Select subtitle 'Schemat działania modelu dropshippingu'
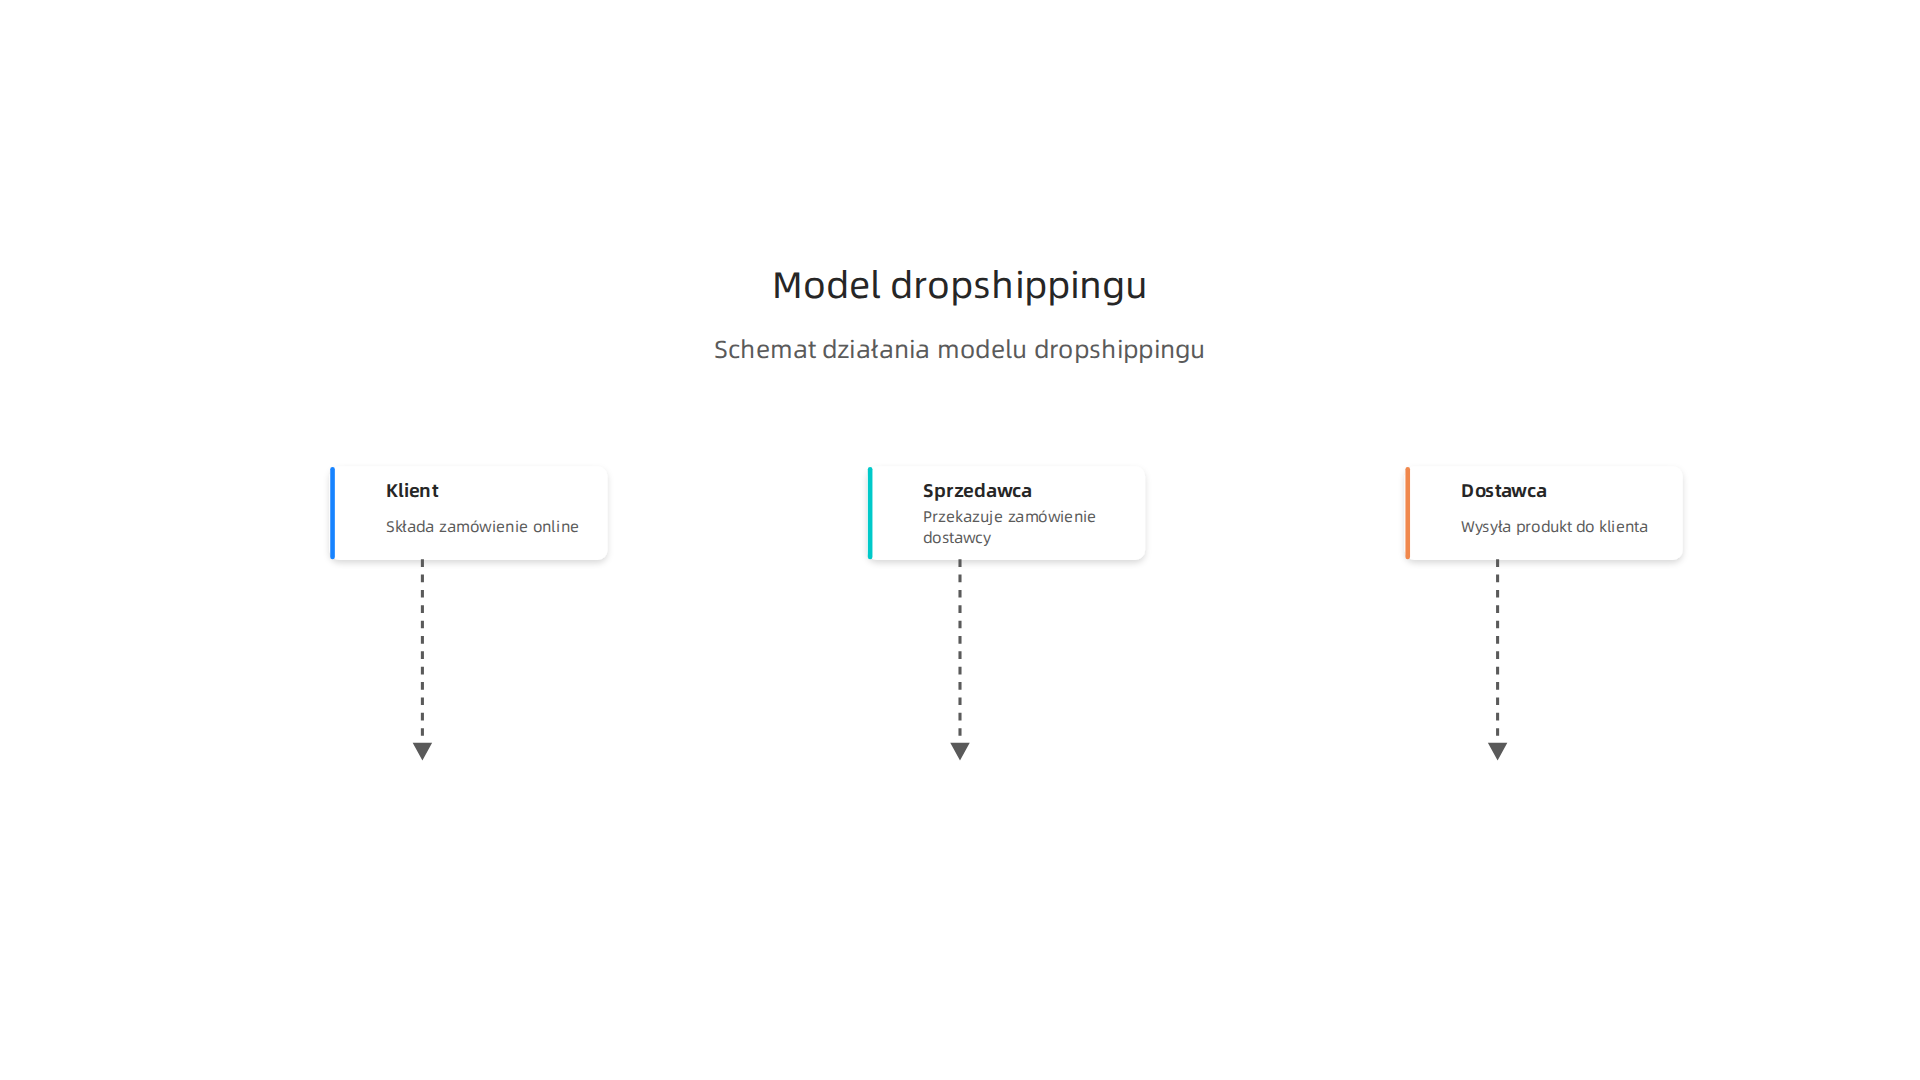 point(959,349)
